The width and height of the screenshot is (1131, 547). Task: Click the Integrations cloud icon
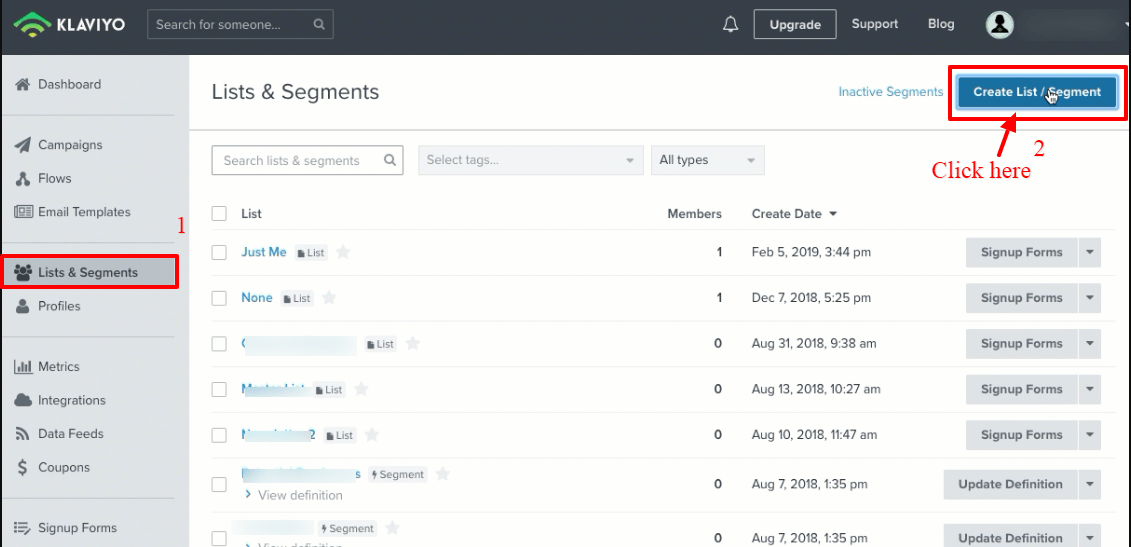pyautogui.click(x=23, y=401)
